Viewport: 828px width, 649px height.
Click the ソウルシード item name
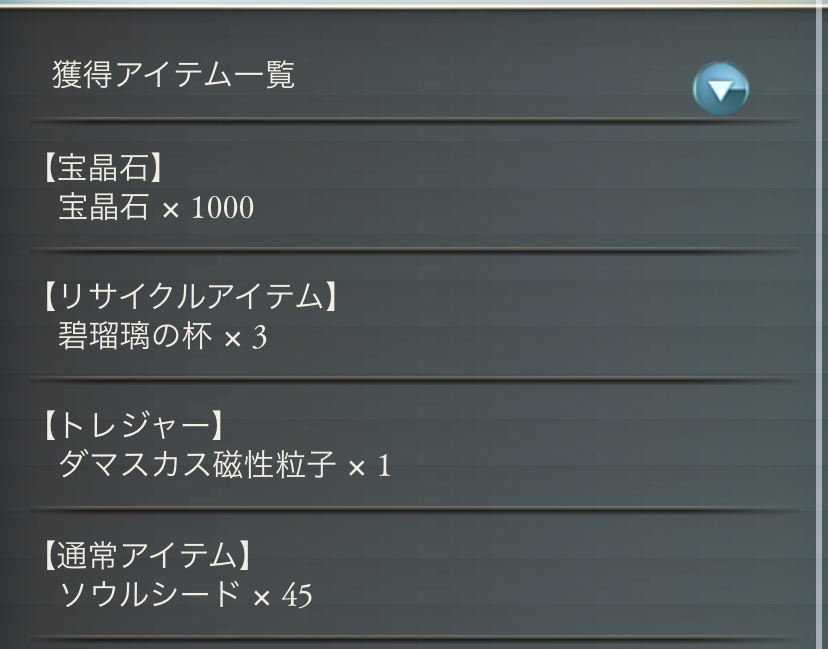click(x=149, y=594)
